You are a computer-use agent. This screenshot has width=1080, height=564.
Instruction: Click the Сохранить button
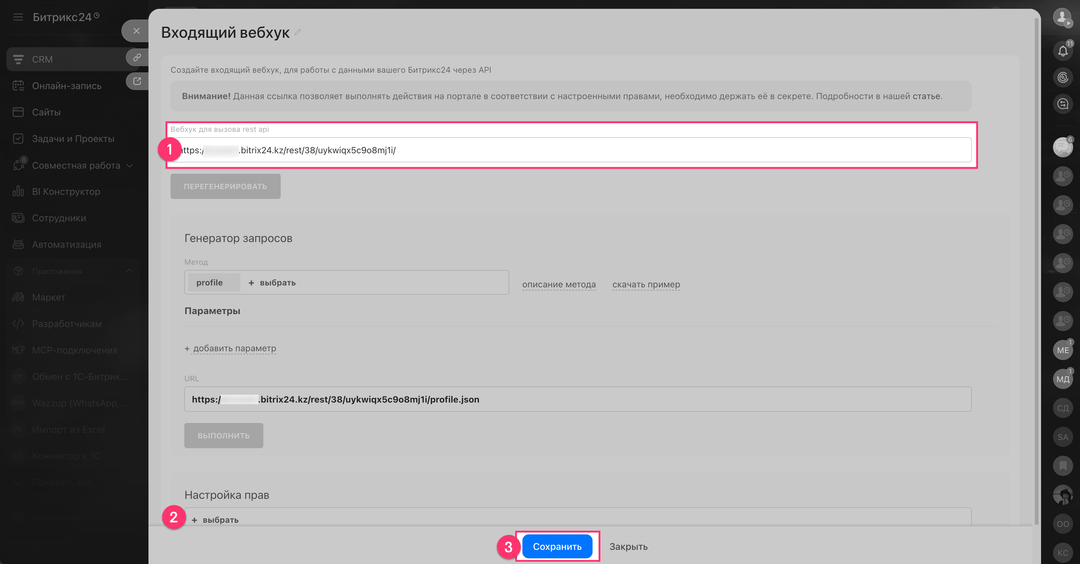[557, 547]
